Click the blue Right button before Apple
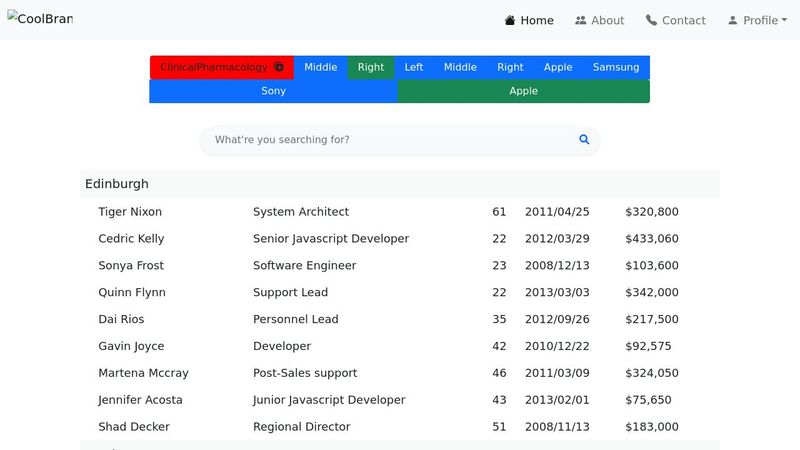Viewport: 800px width, 450px height. (x=510, y=68)
